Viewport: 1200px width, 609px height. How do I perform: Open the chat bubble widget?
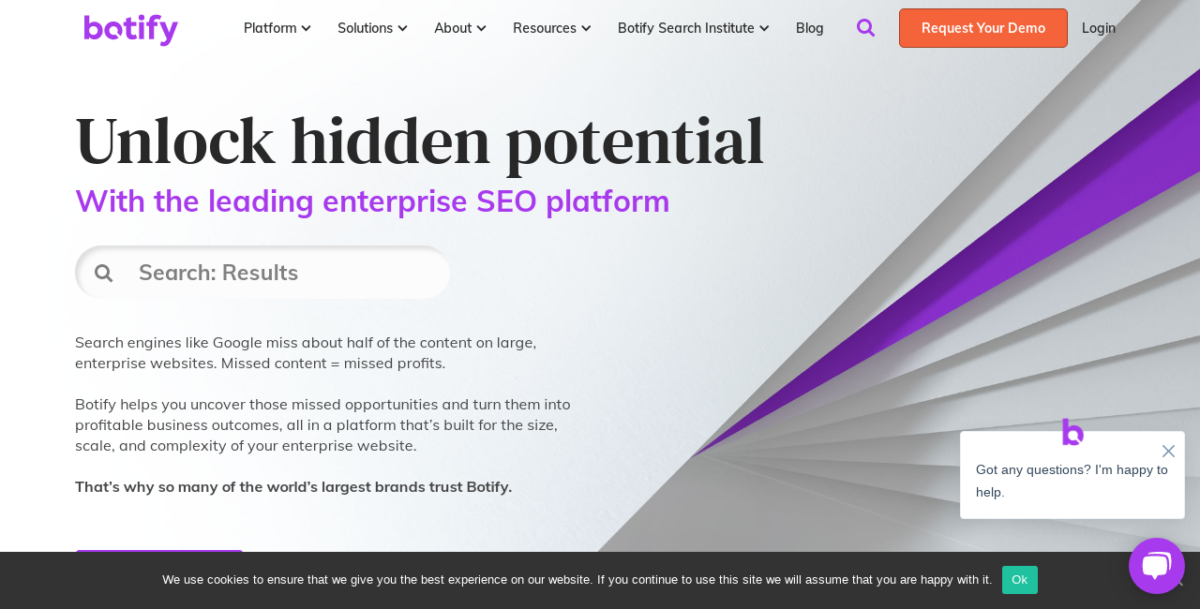[1156, 566]
